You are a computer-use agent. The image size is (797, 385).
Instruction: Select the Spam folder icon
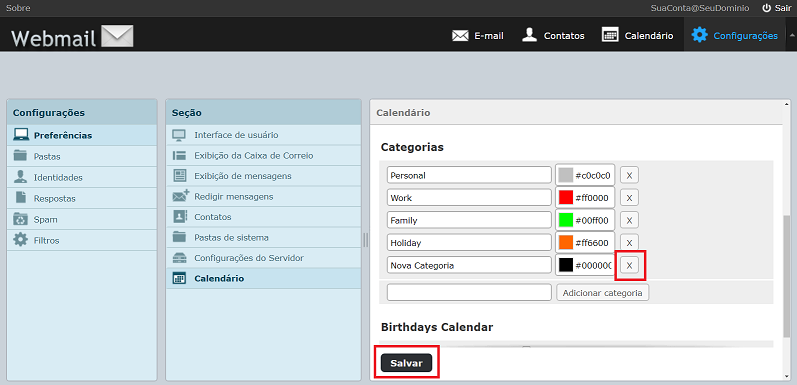[20, 219]
